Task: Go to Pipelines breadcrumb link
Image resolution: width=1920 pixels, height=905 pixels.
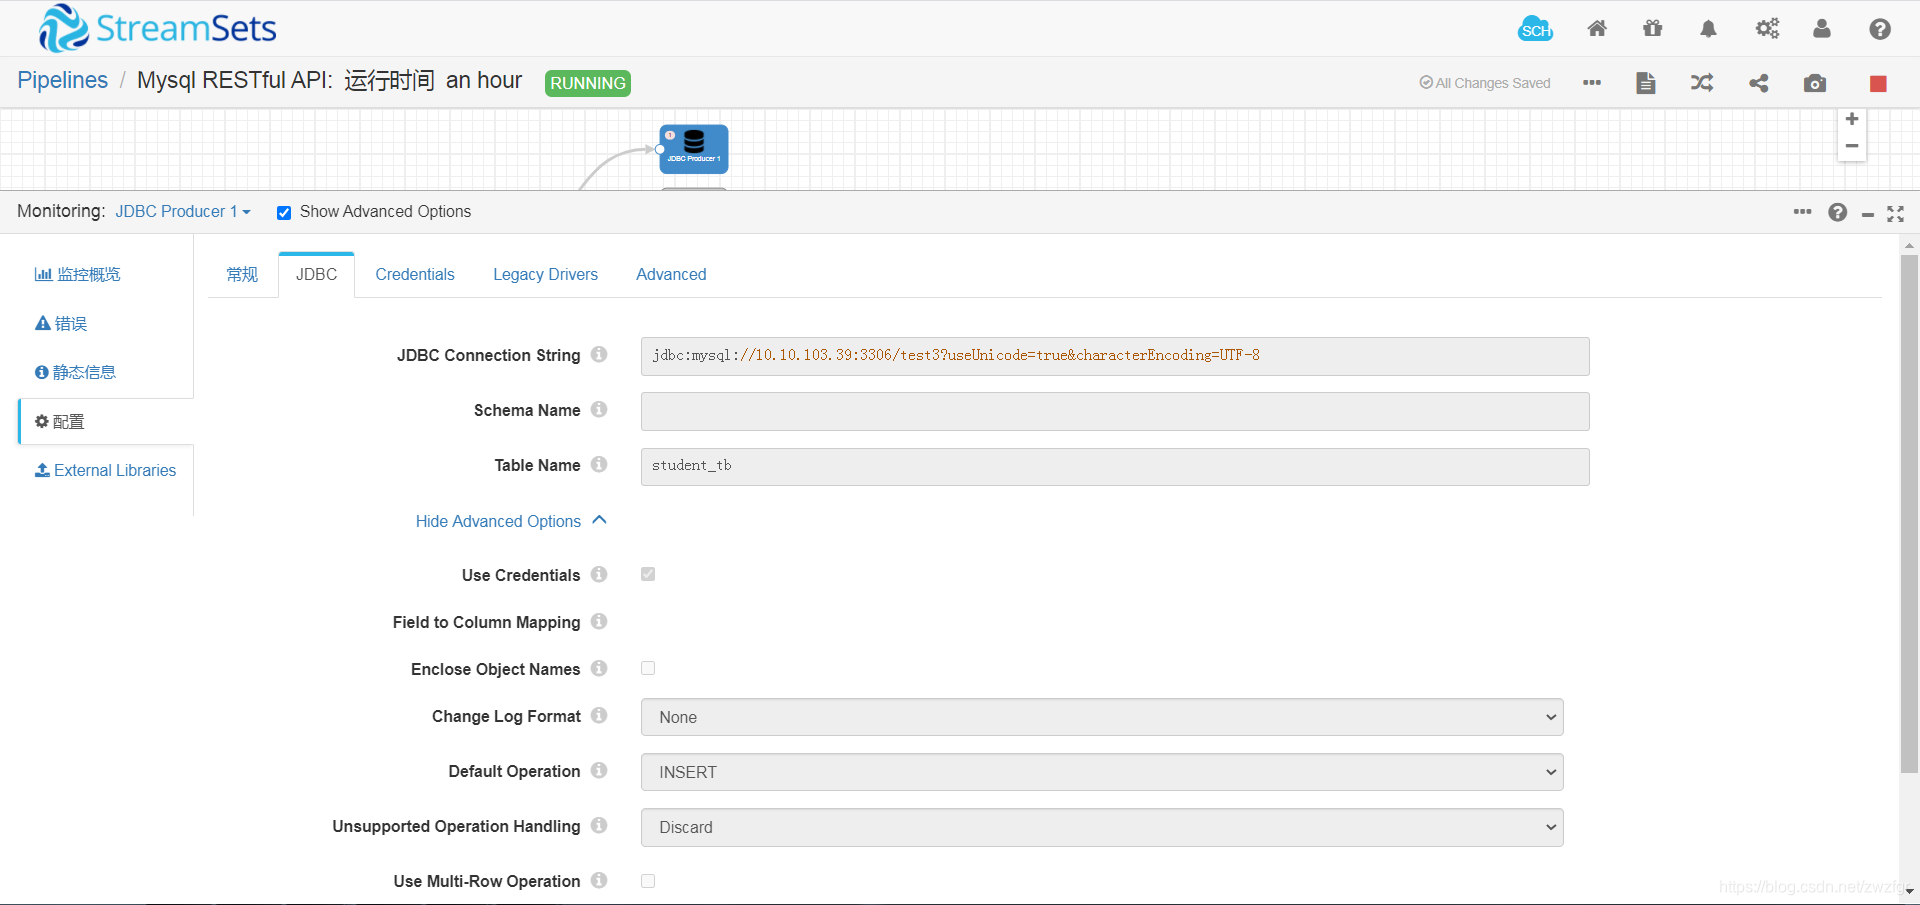Action: pos(62,80)
